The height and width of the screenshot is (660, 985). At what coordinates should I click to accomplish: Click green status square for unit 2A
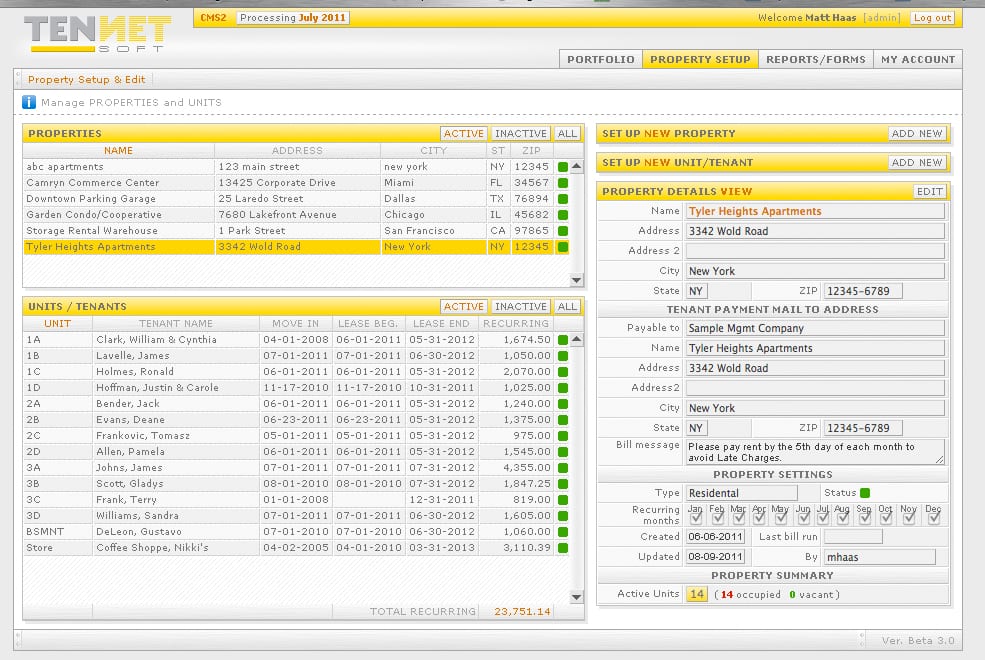[563, 404]
